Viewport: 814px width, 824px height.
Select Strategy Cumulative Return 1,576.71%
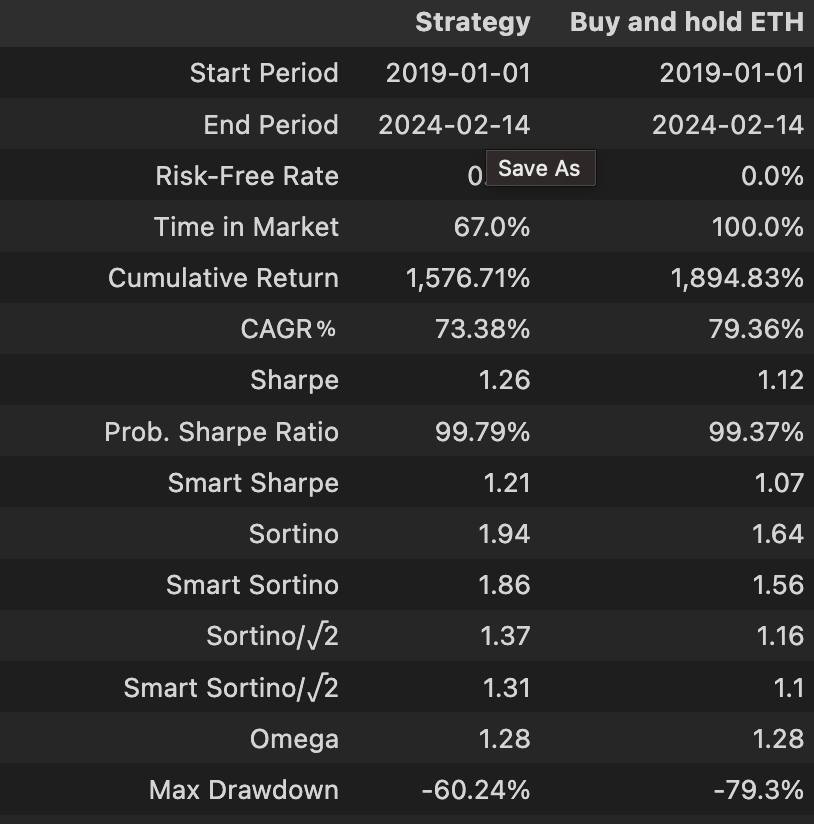468,278
